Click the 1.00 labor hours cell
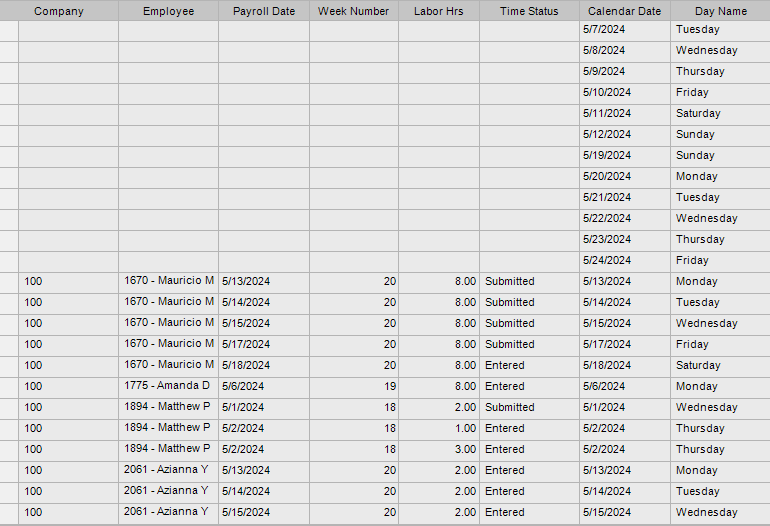 439,428
